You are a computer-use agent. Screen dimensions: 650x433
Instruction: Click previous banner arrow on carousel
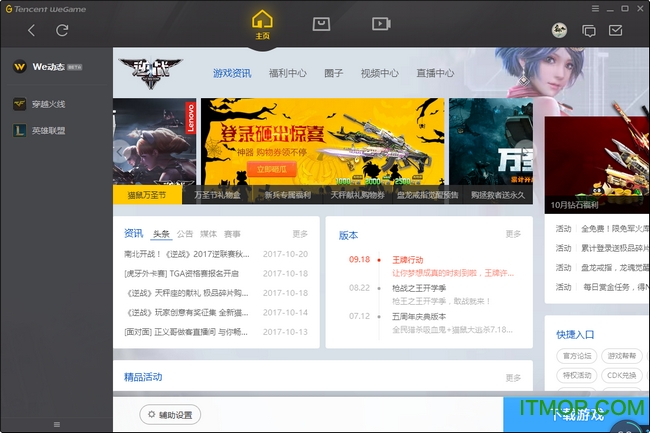tap(120, 152)
